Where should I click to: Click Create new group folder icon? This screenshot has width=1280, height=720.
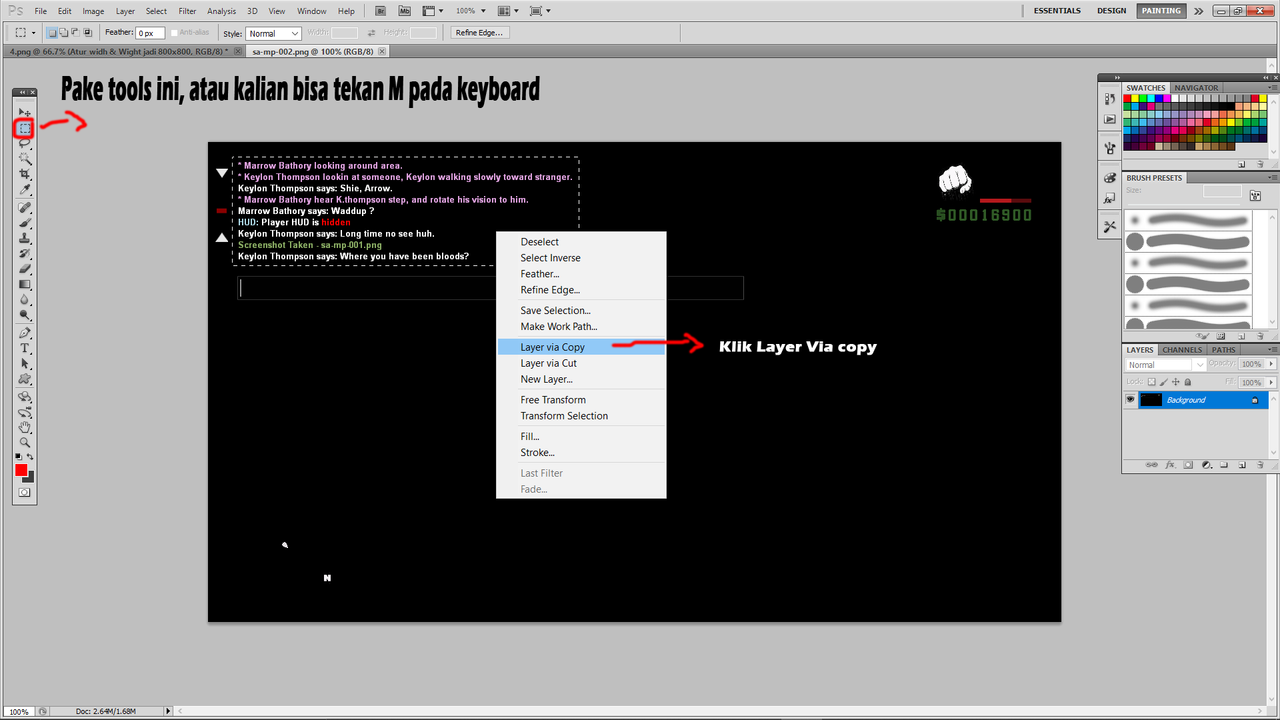(x=1224, y=464)
